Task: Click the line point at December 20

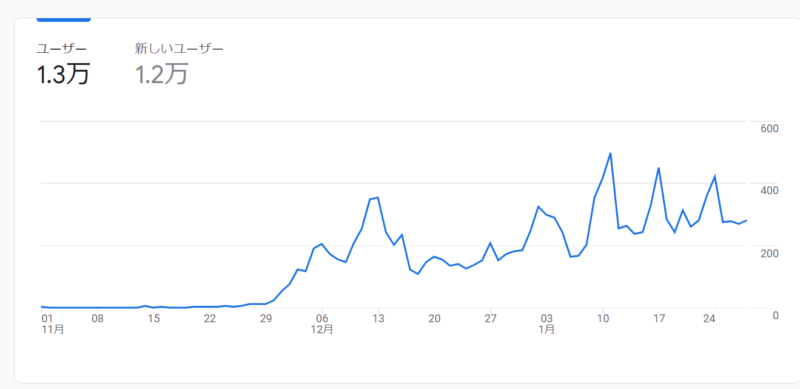Action: coord(434,257)
